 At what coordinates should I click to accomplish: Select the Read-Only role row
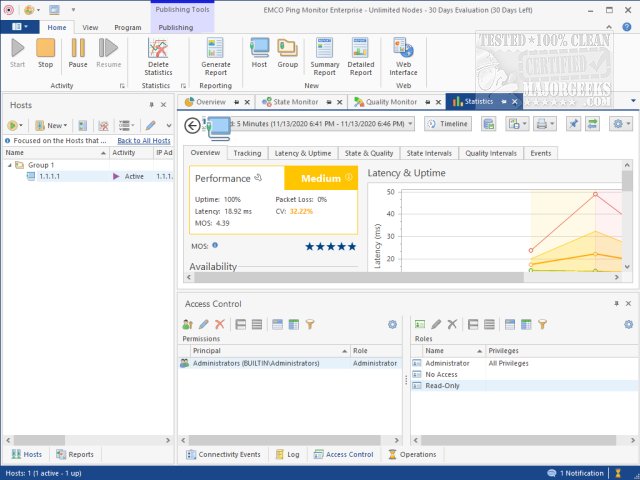[x=442, y=385]
